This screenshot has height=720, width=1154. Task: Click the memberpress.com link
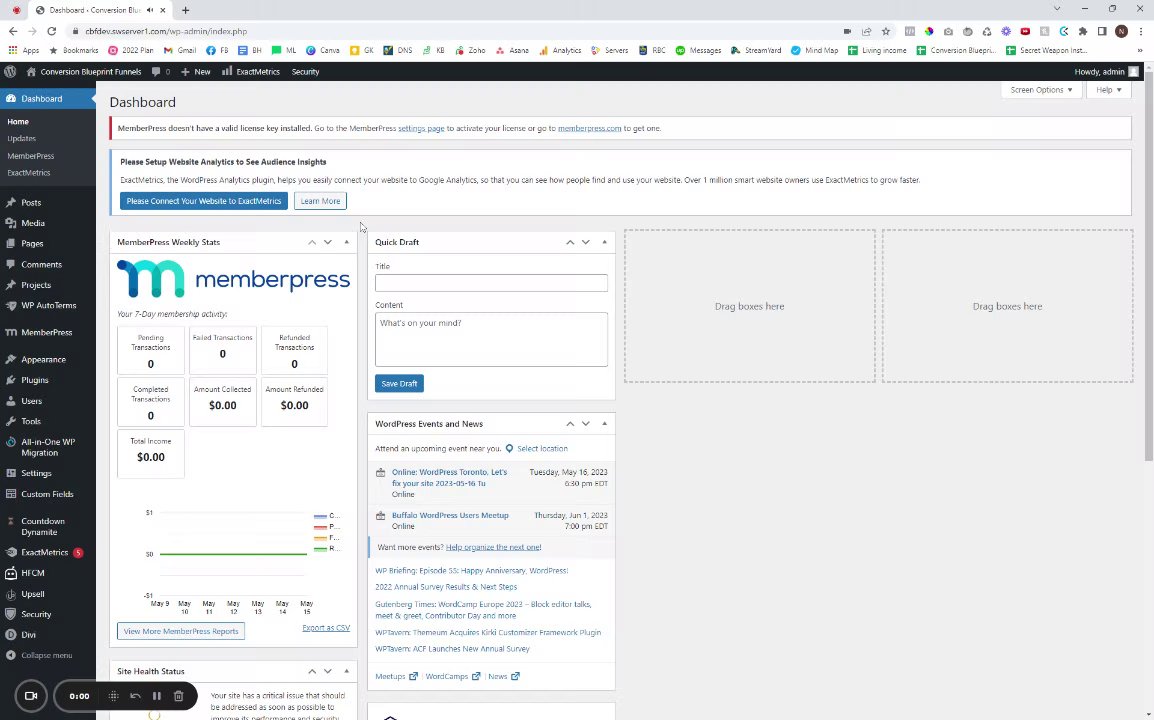pyautogui.click(x=590, y=128)
